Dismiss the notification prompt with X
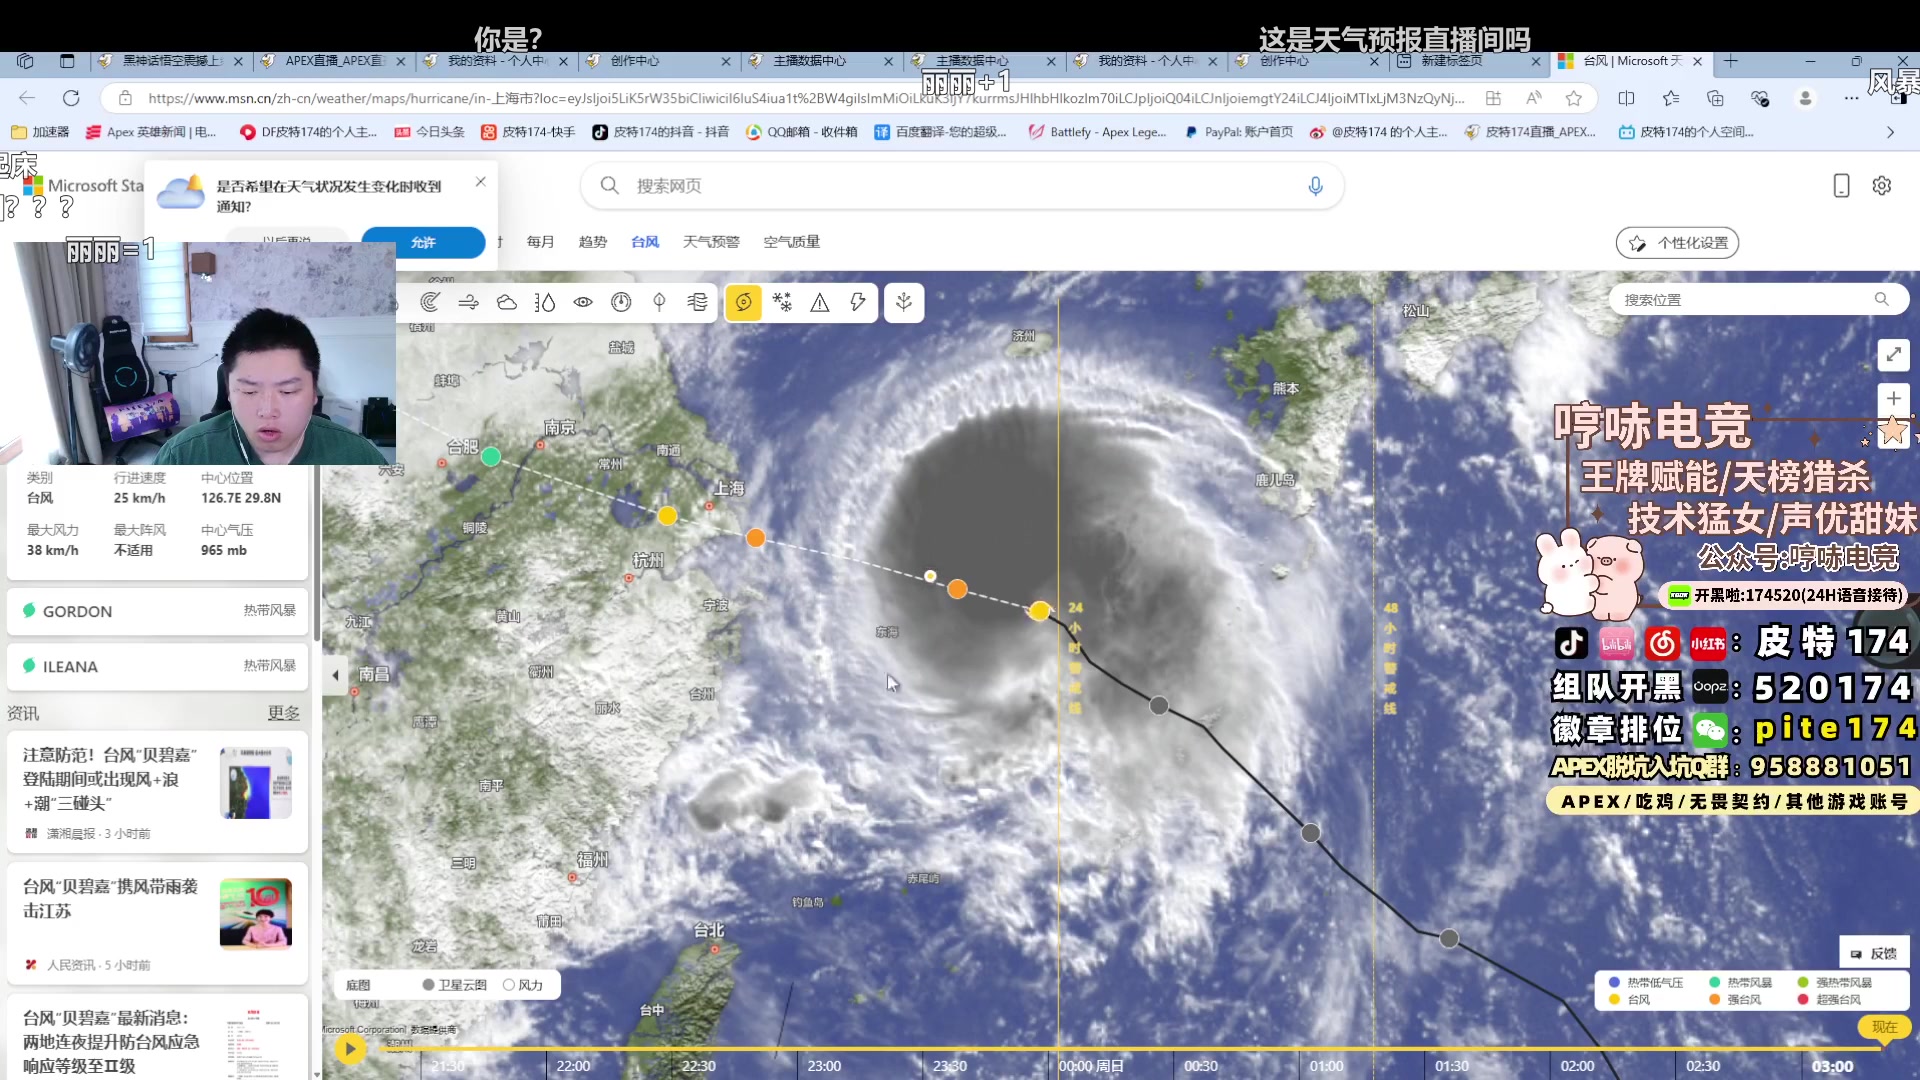This screenshot has width=1920, height=1080. tap(481, 182)
